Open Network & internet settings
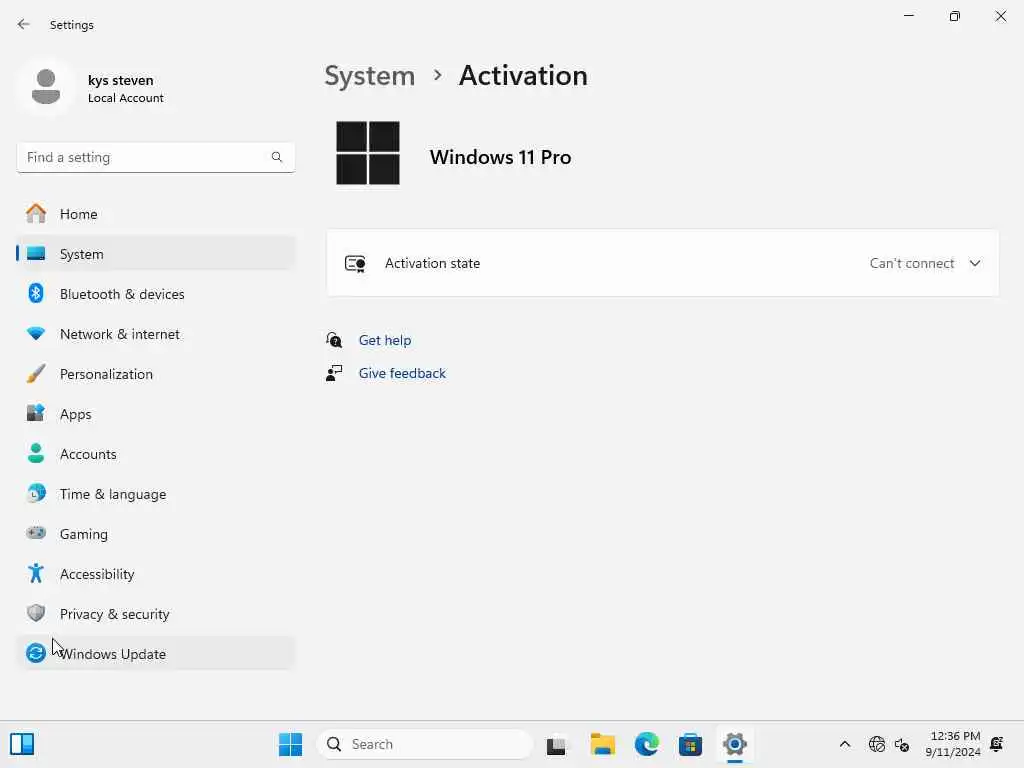Image resolution: width=1024 pixels, height=768 pixels. pyautogui.click(x=155, y=334)
